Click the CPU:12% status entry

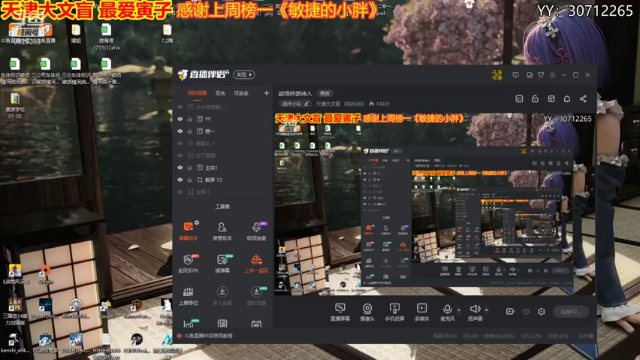tap(531, 336)
